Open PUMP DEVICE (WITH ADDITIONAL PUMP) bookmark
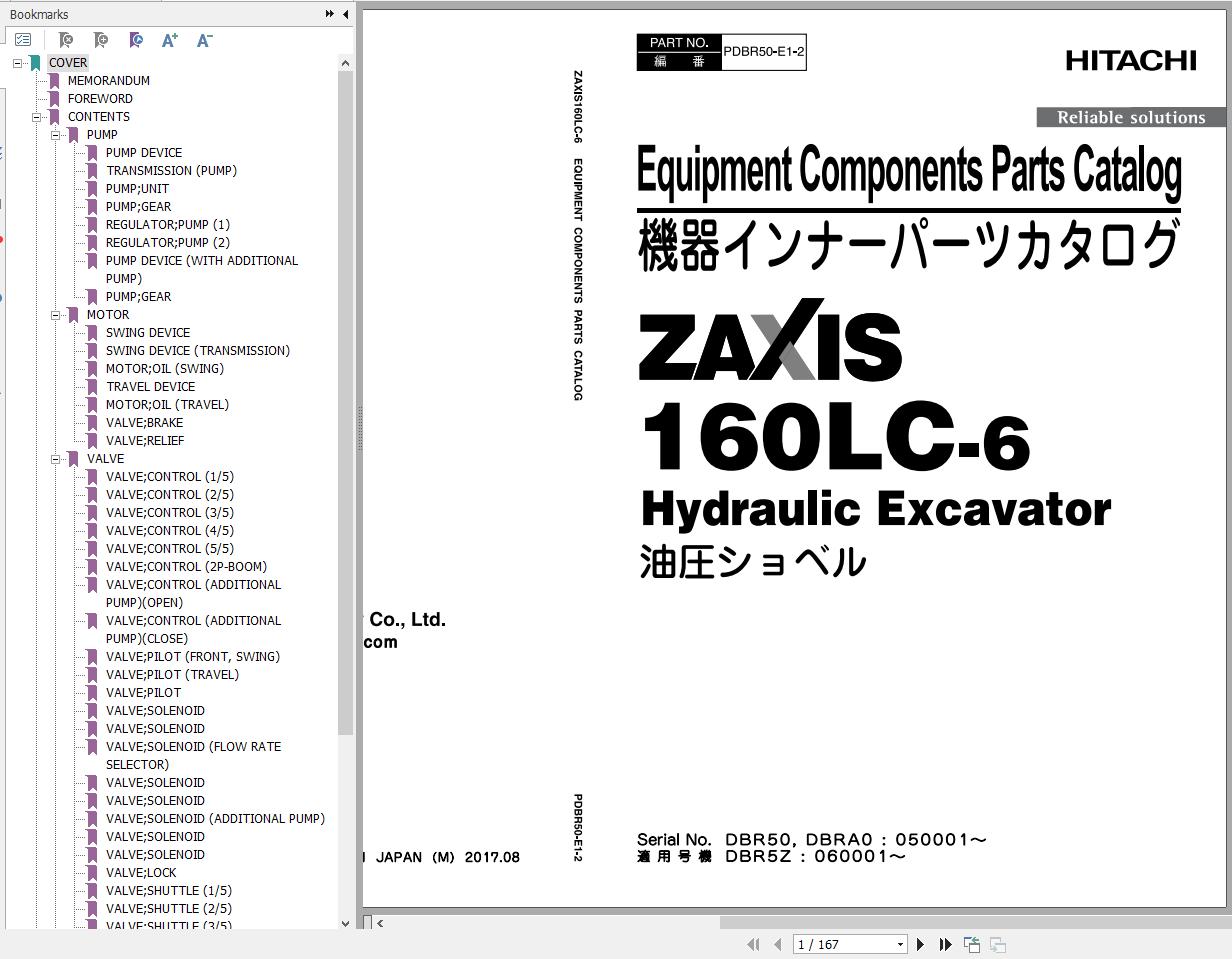This screenshot has width=1232, height=959. click(202, 270)
